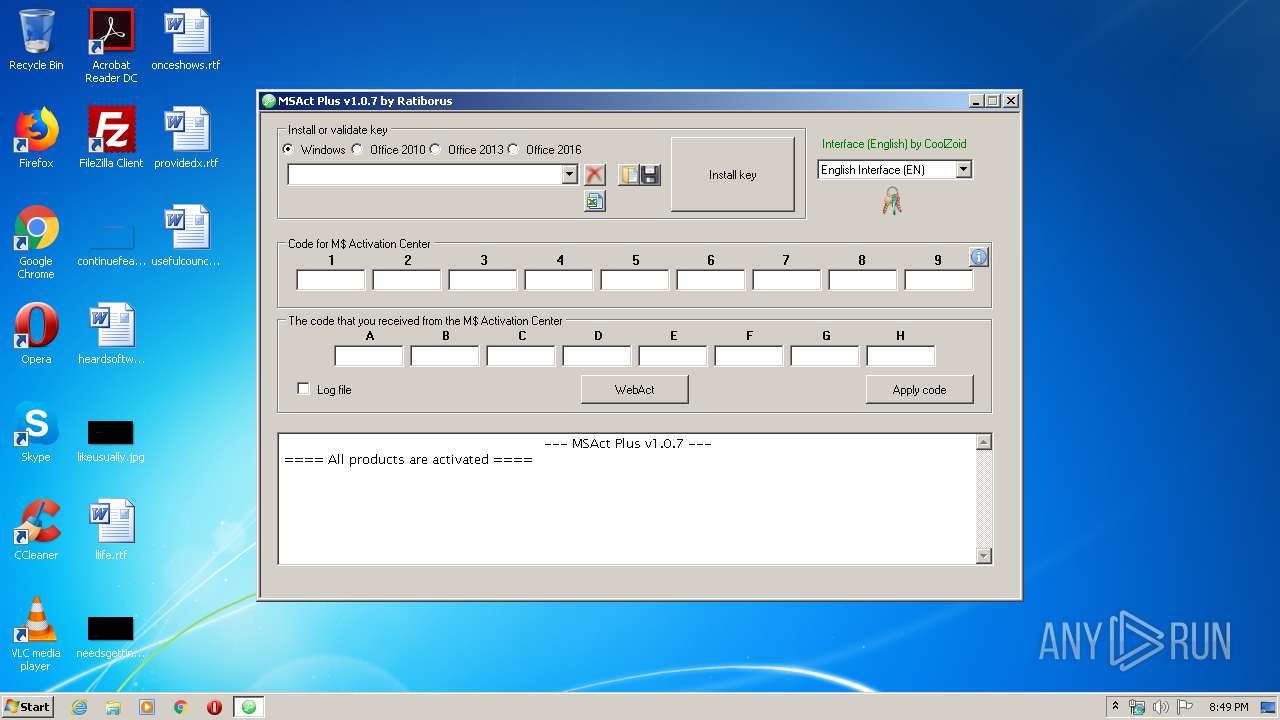Image resolution: width=1280 pixels, height=720 pixels.
Task: Open continuefea... desktop file
Action: [111, 242]
